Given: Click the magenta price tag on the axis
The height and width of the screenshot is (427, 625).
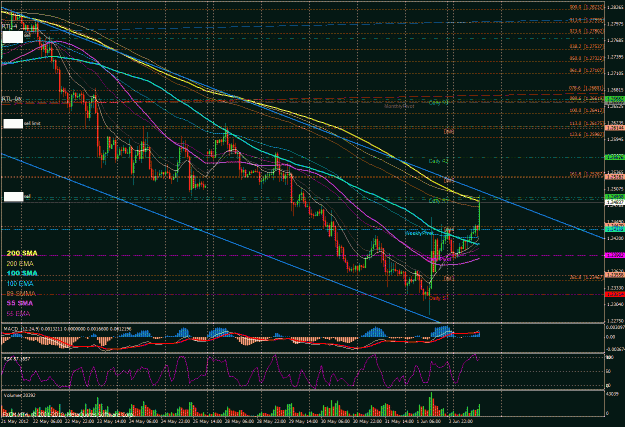Looking at the screenshot, I should tap(615, 255).
